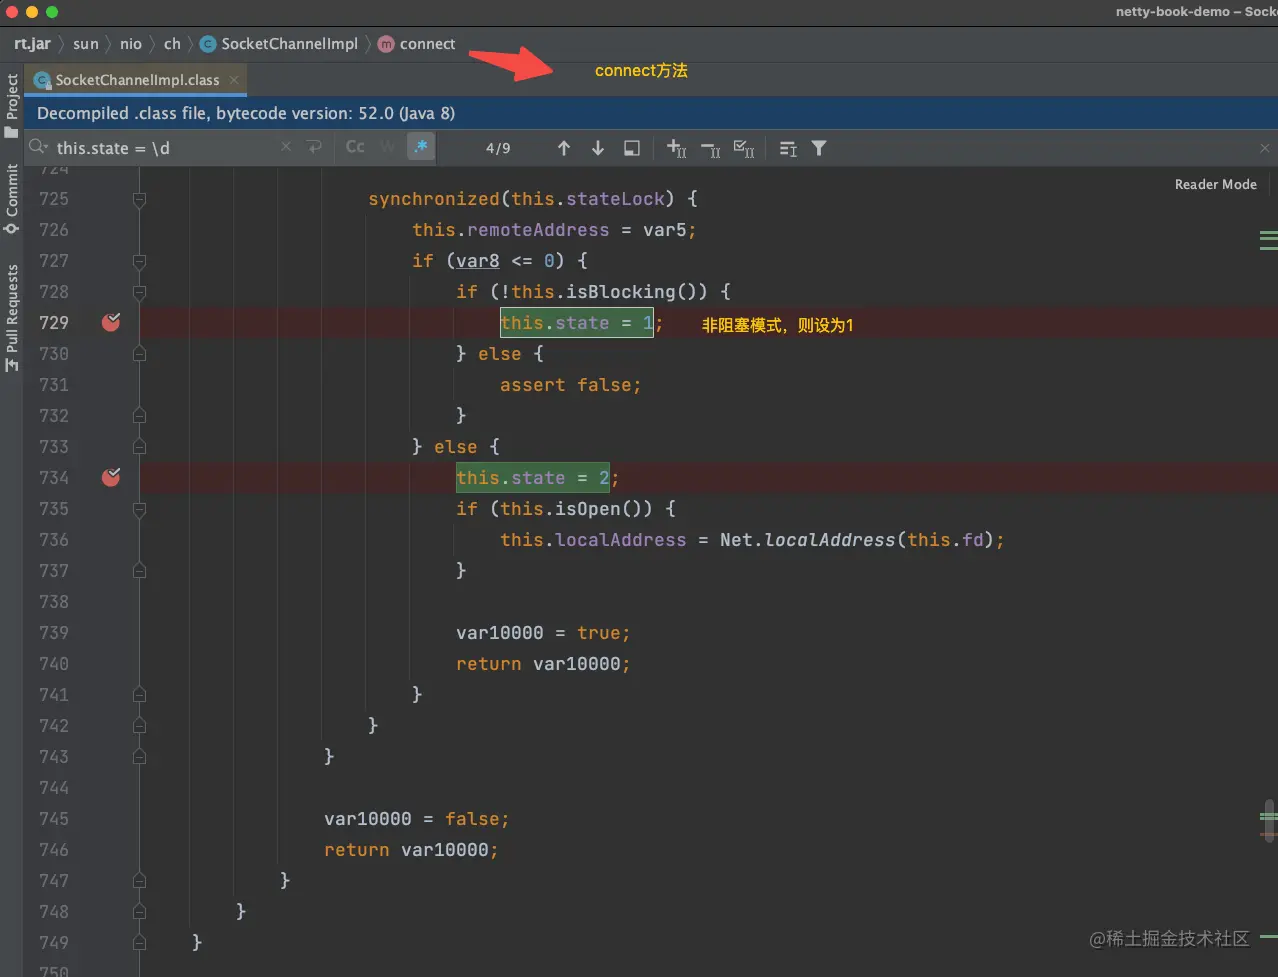Open search history magnifier dropdown
This screenshot has width=1278, height=977.
coord(38,147)
